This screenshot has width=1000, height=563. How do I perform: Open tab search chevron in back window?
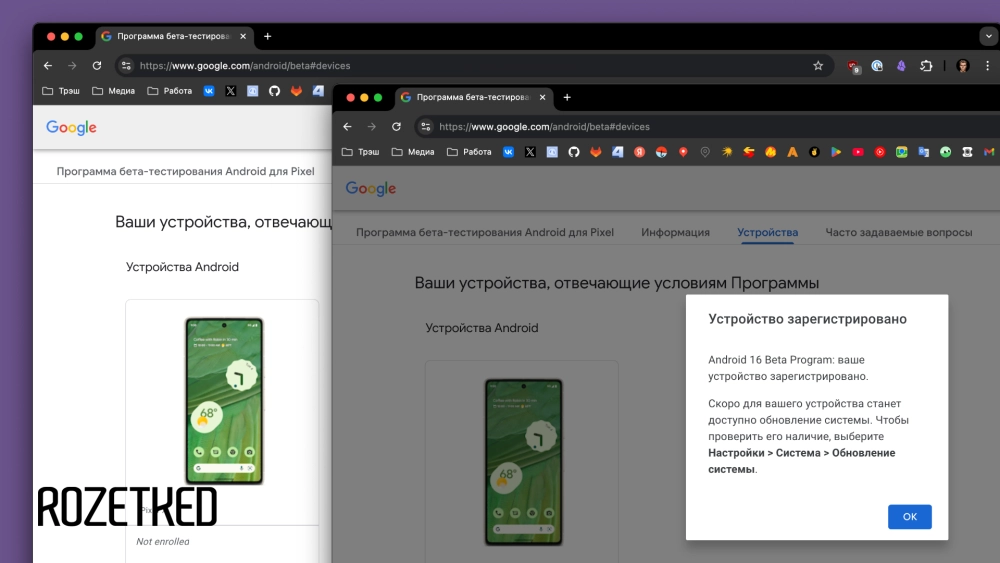tap(989, 36)
